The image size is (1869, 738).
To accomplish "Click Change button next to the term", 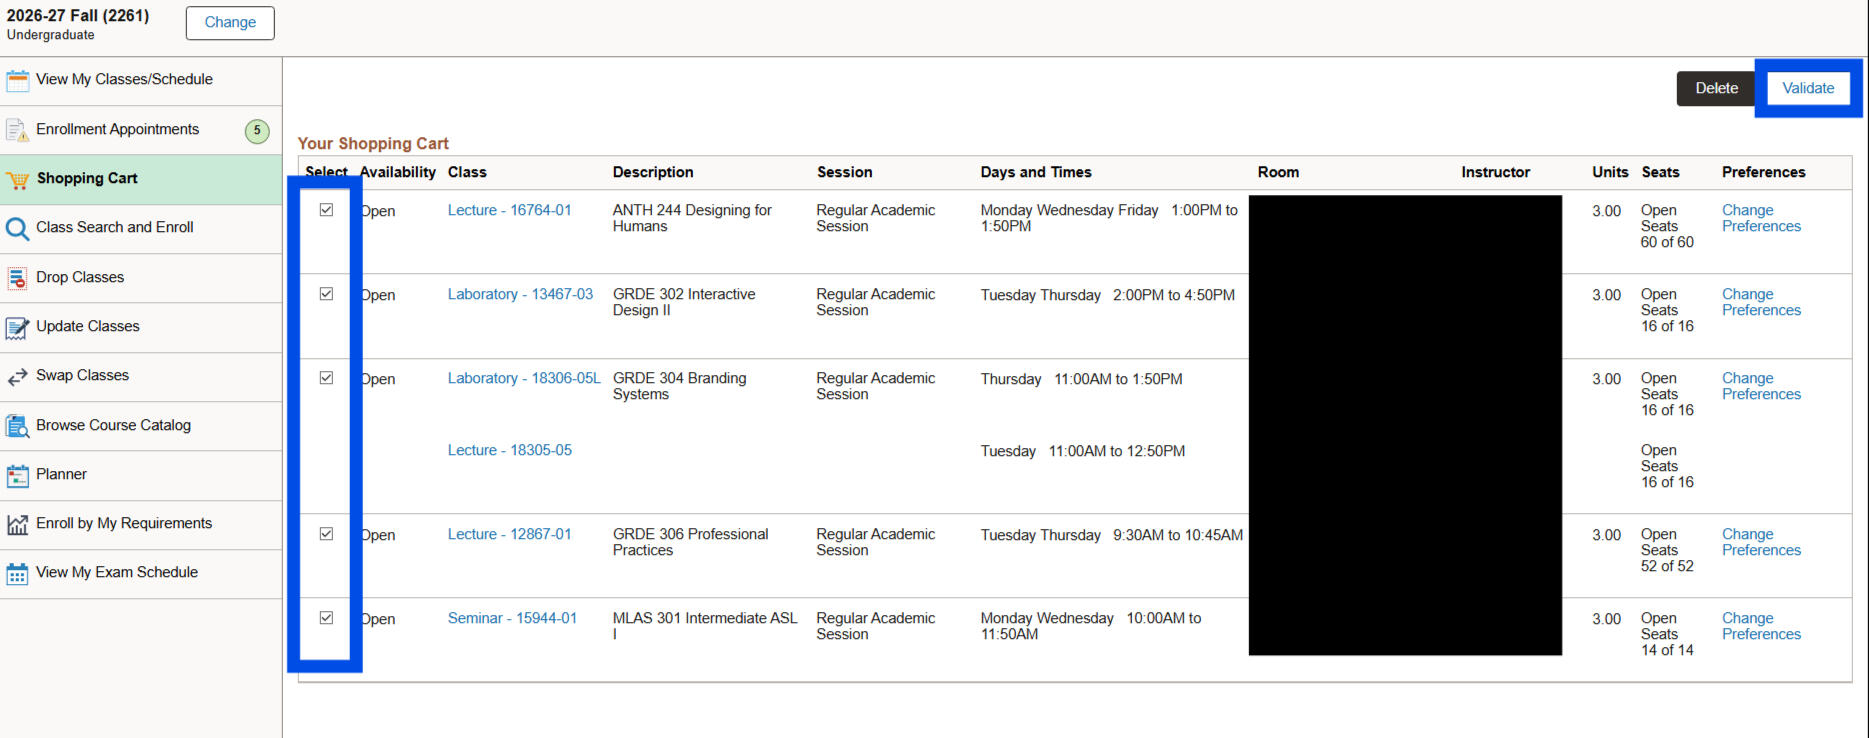I will tap(230, 23).
